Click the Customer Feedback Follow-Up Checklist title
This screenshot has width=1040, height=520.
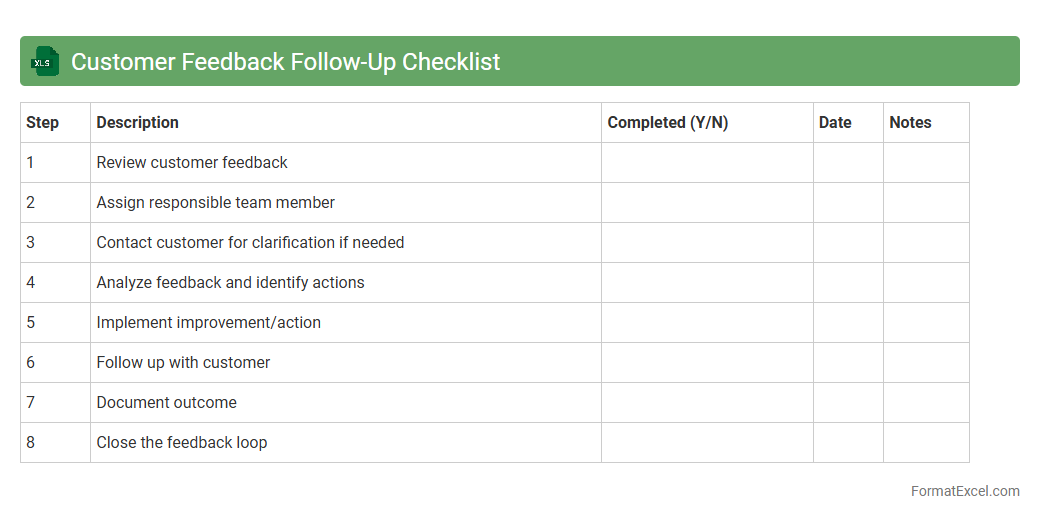pos(285,62)
